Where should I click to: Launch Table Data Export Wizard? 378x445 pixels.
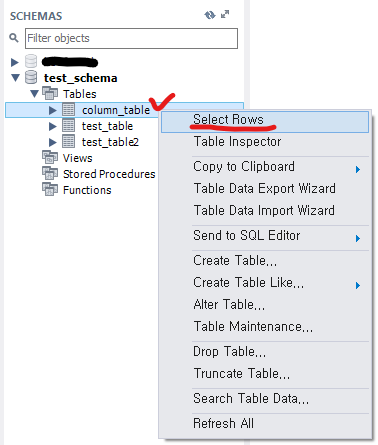[265, 188]
